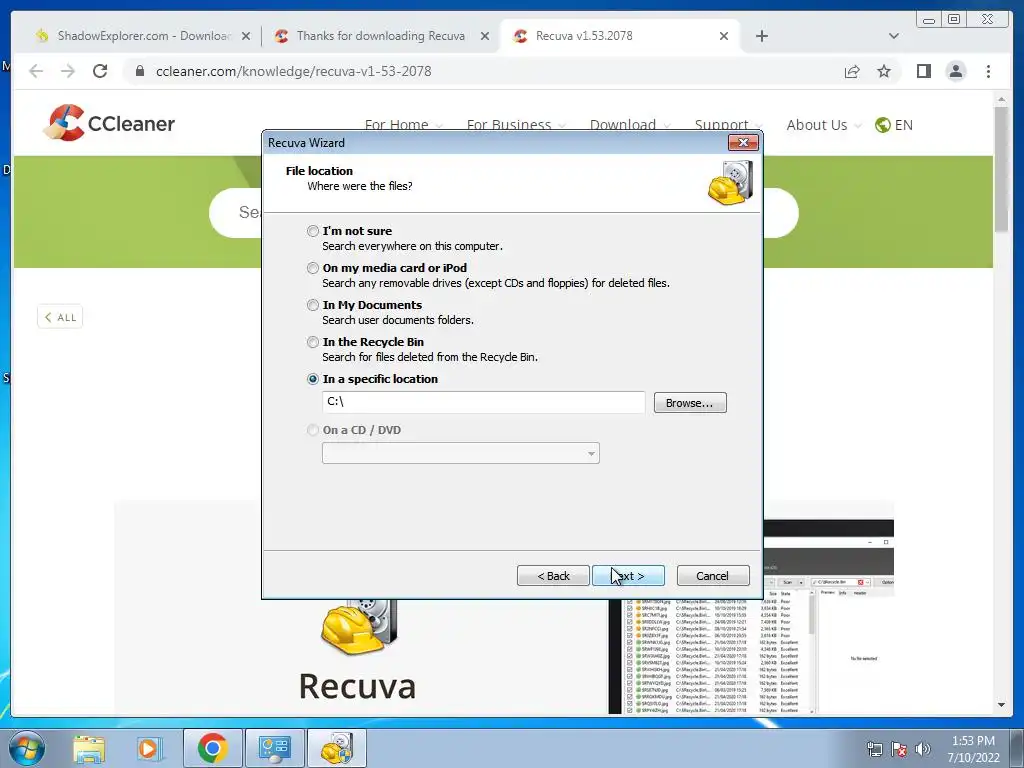This screenshot has height=768, width=1024.
Task: Open Chrome's three-dot menu
Action: pos(988,71)
